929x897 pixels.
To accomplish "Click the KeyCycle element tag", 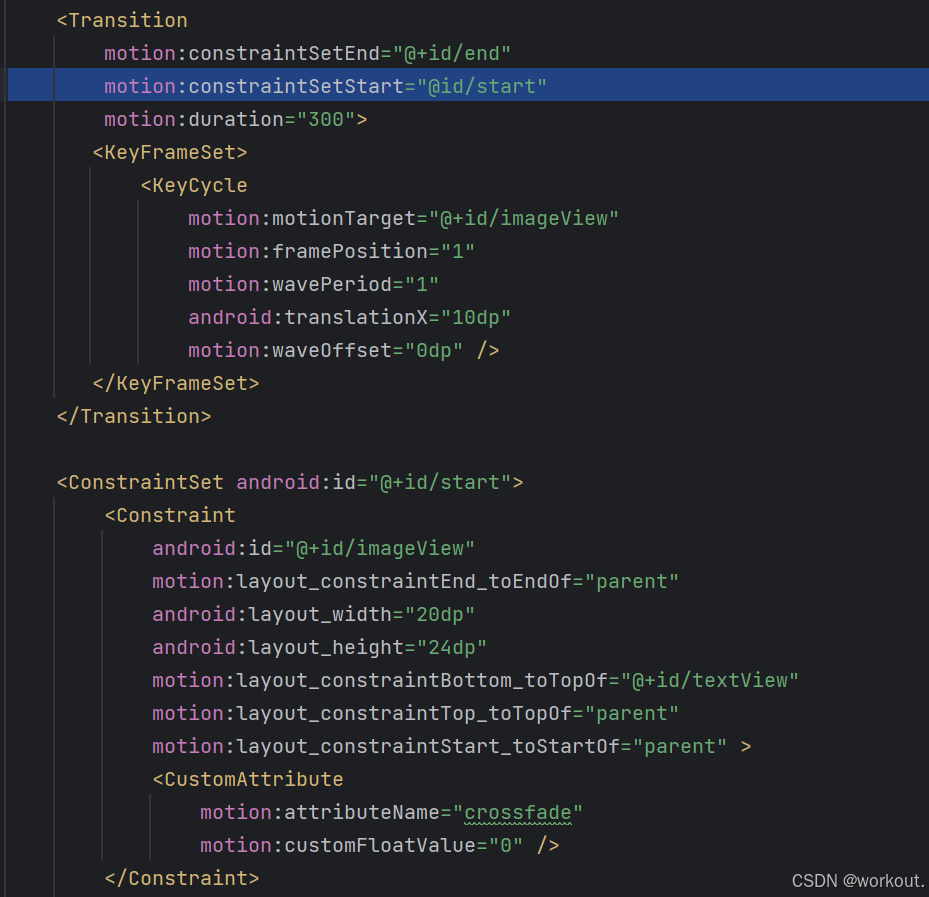I will [x=194, y=185].
